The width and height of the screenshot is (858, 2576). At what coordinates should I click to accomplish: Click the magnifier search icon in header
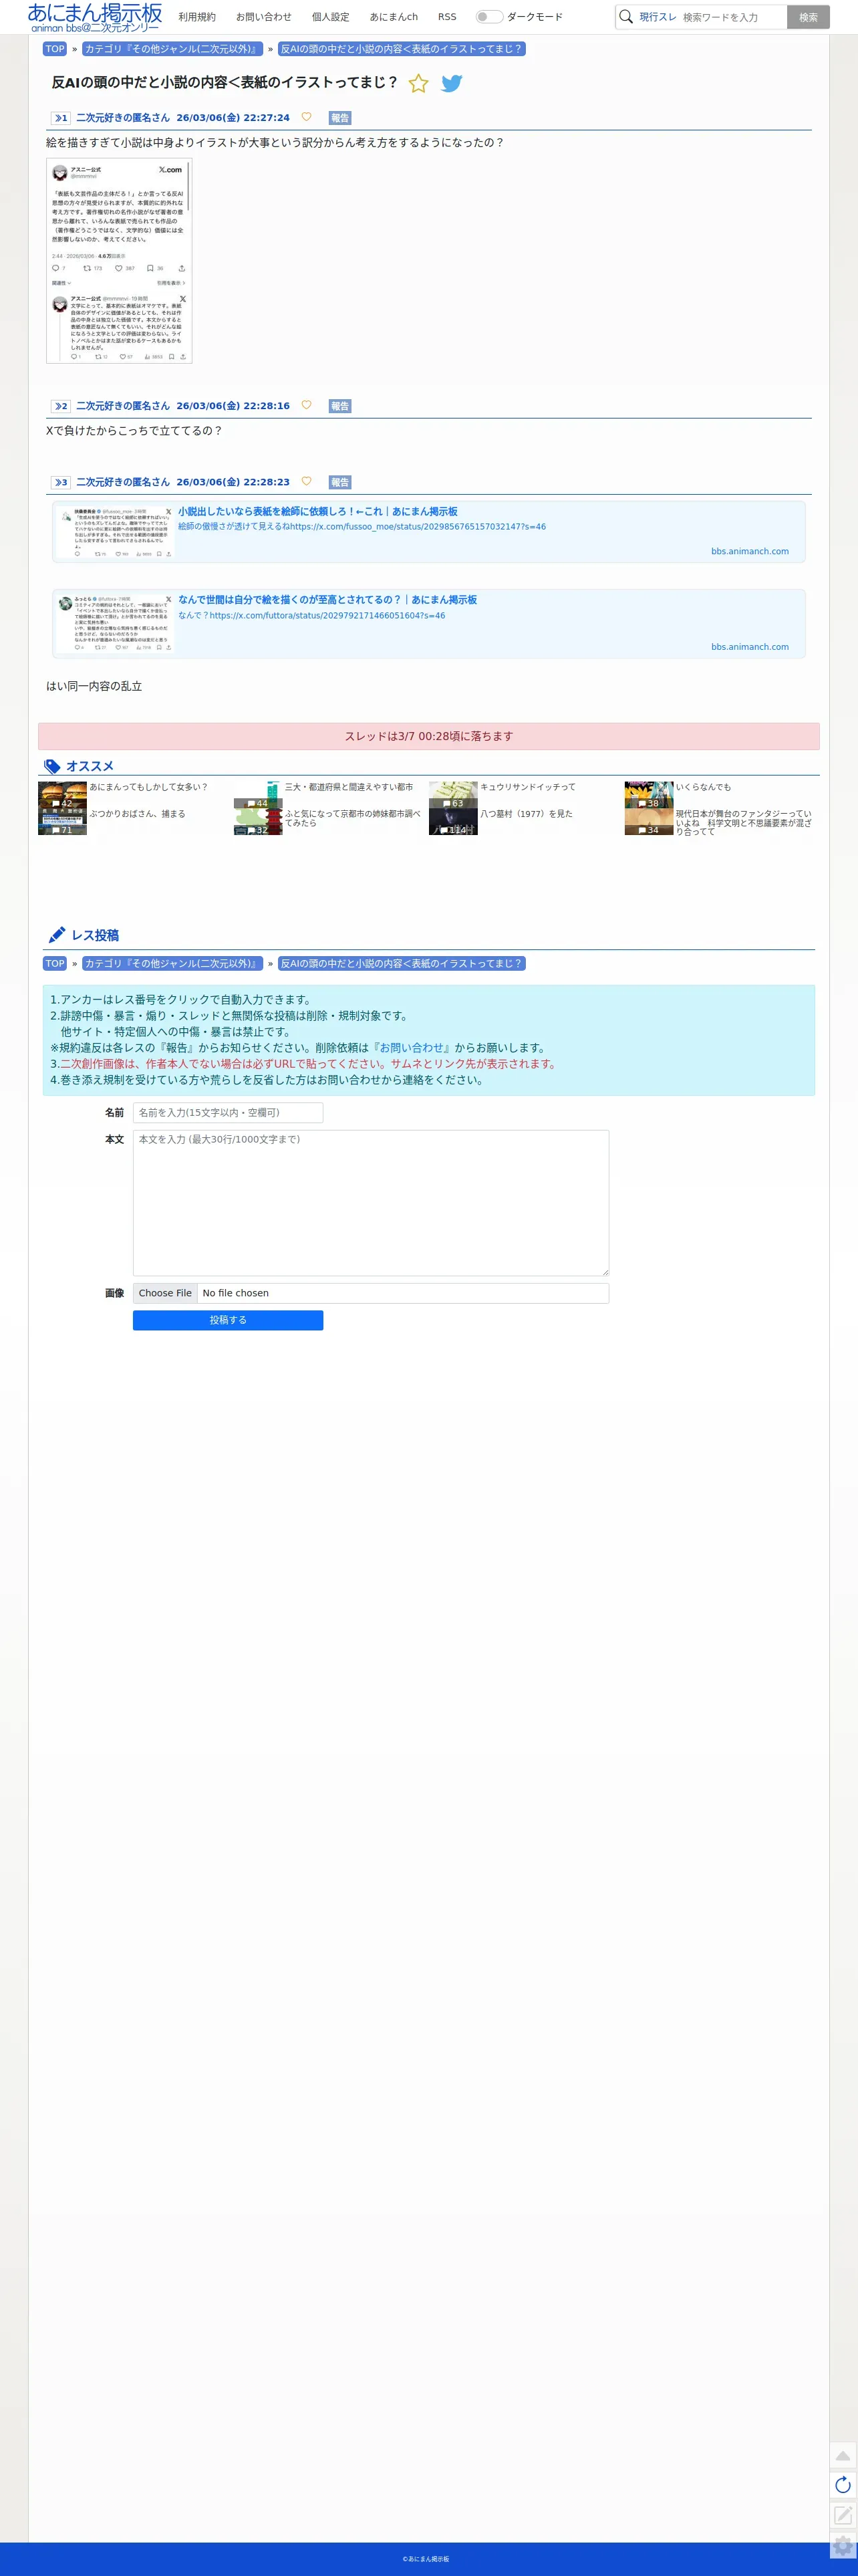click(x=626, y=17)
